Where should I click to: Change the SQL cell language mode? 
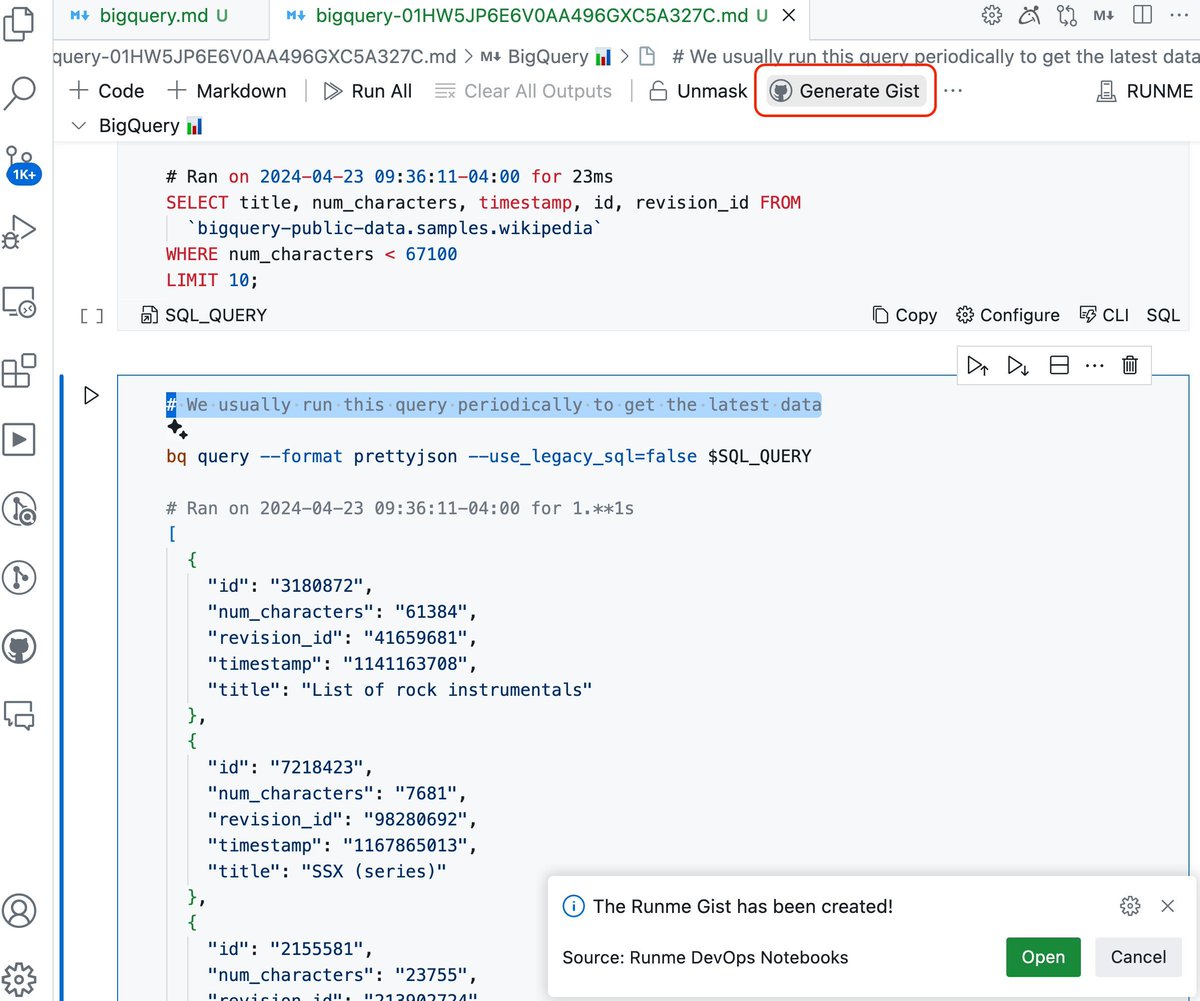point(1163,315)
